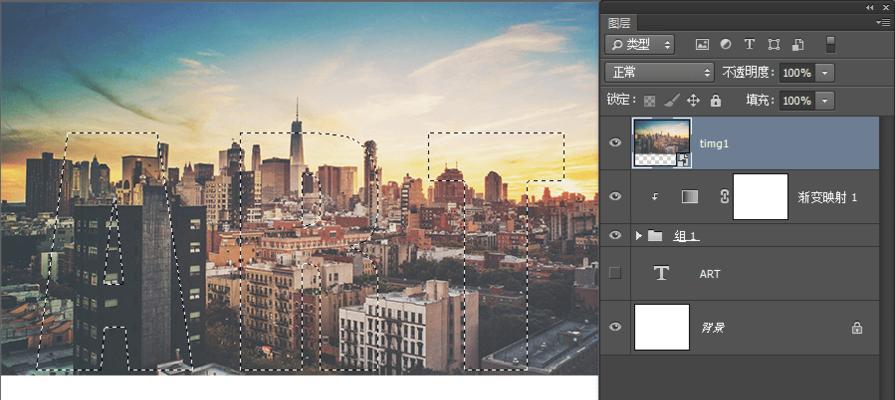Filter layers by pixel layer icon
895x400 pixels.
pos(702,44)
